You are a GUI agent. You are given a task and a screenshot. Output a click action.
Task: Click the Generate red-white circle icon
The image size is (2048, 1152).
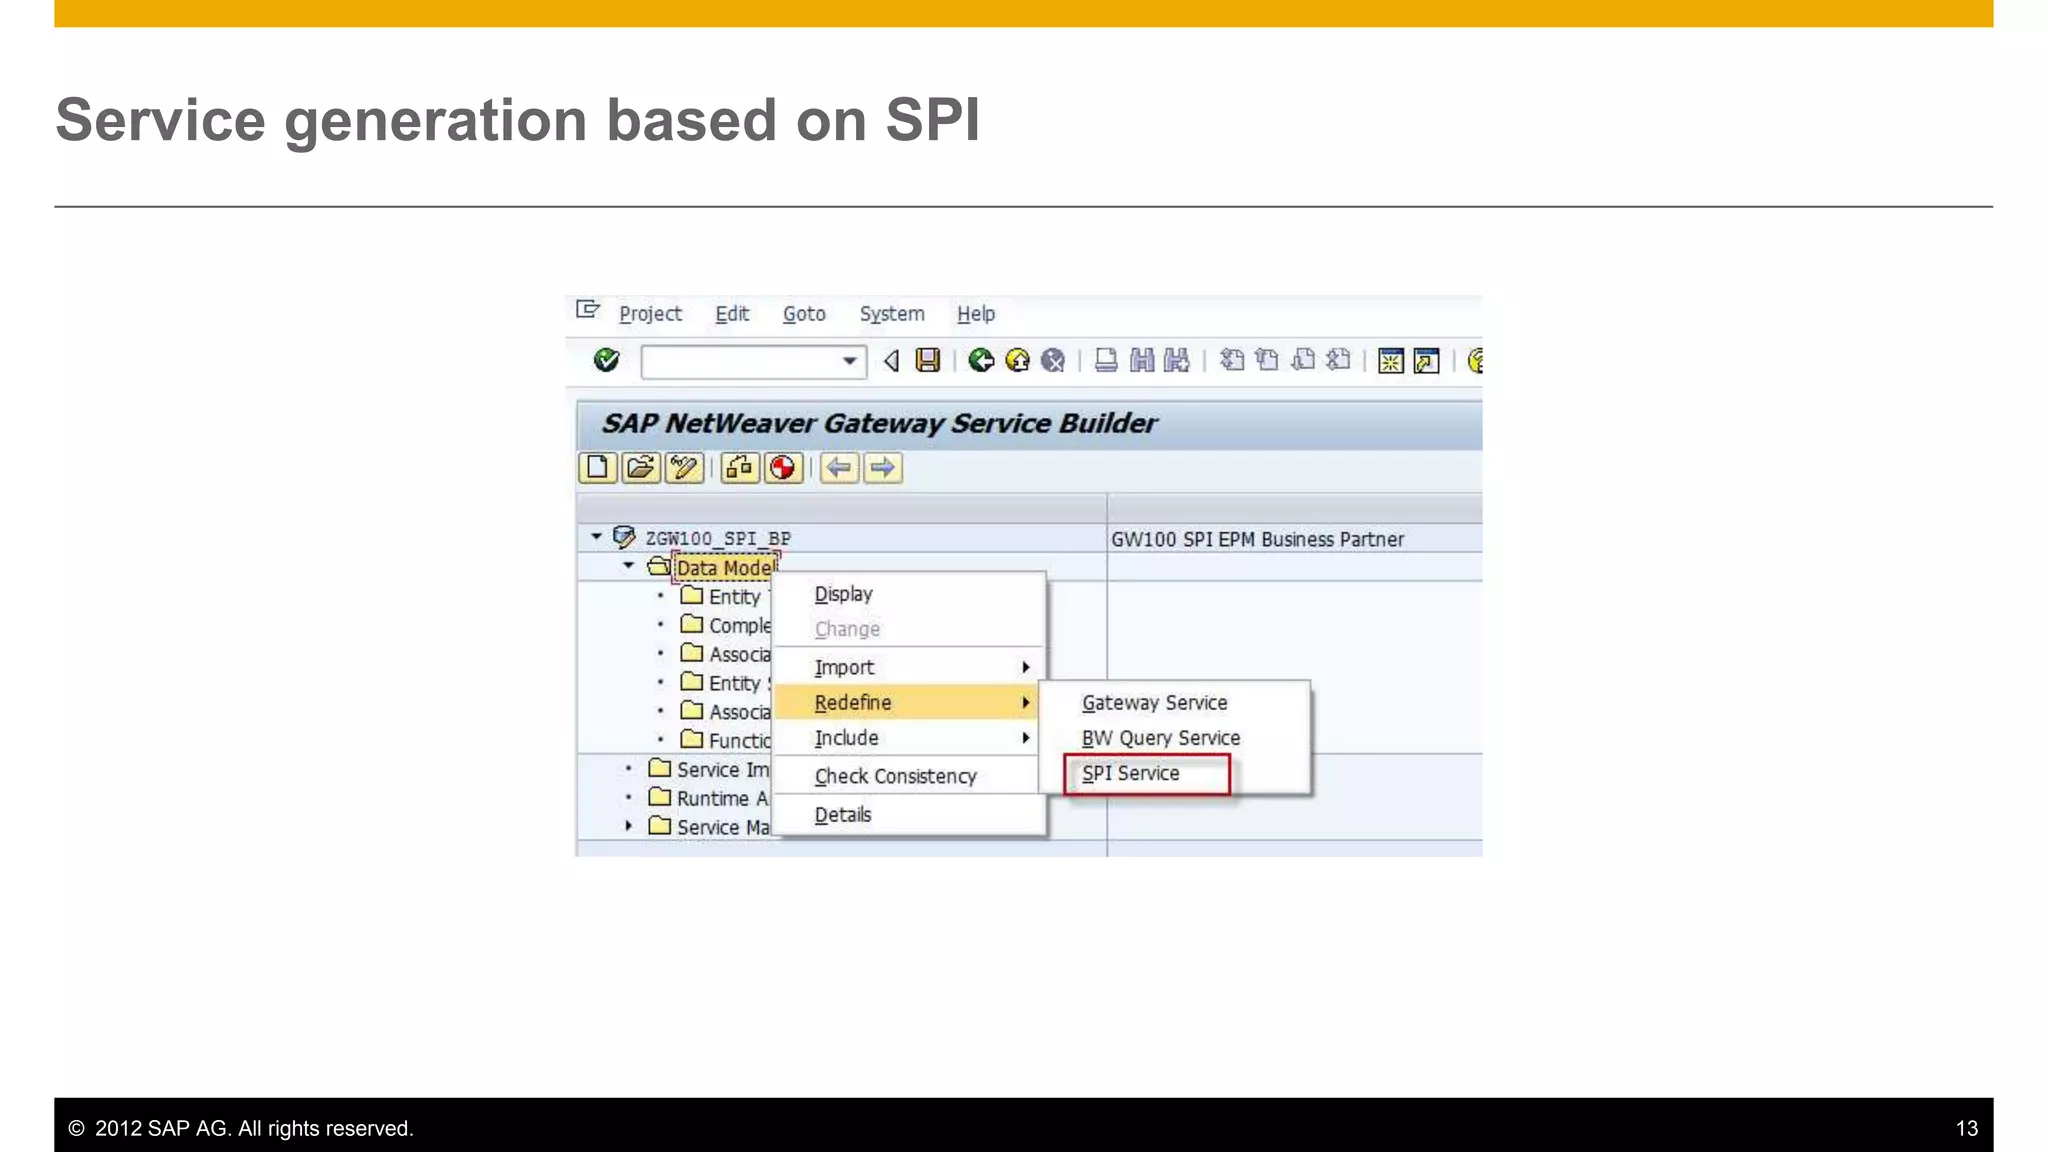pos(783,467)
